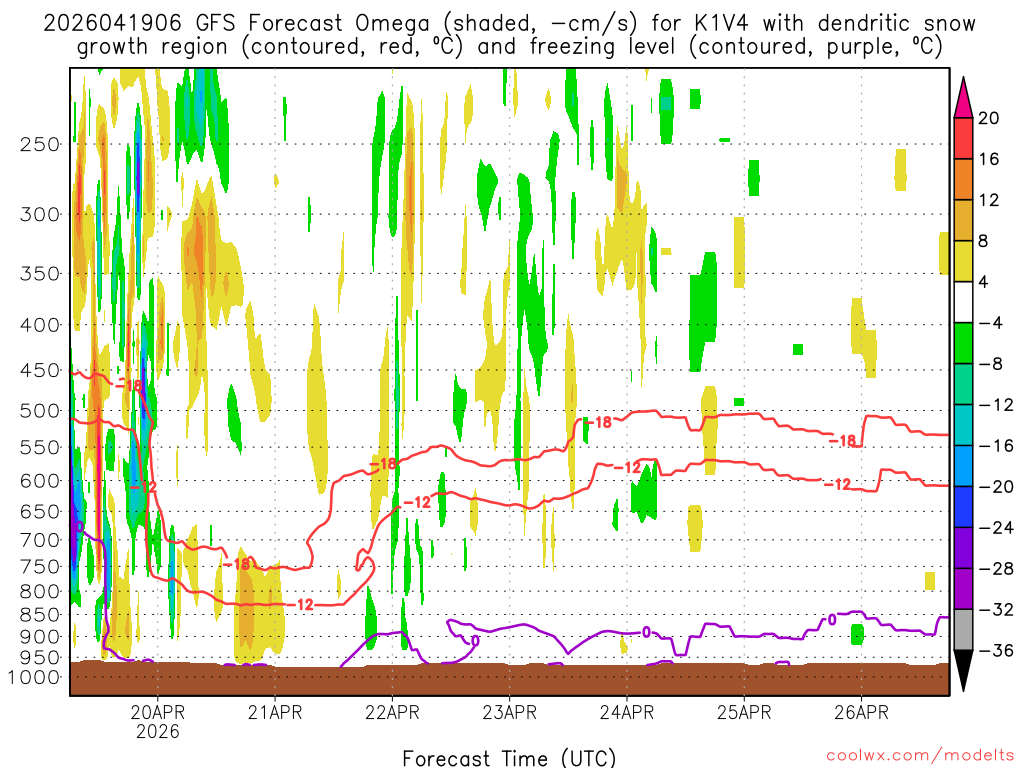Viewport: 1024px width, 768px height.
Task: Click the 600 pressure level label
Action: pyautogui.click(x=40, y=481)
